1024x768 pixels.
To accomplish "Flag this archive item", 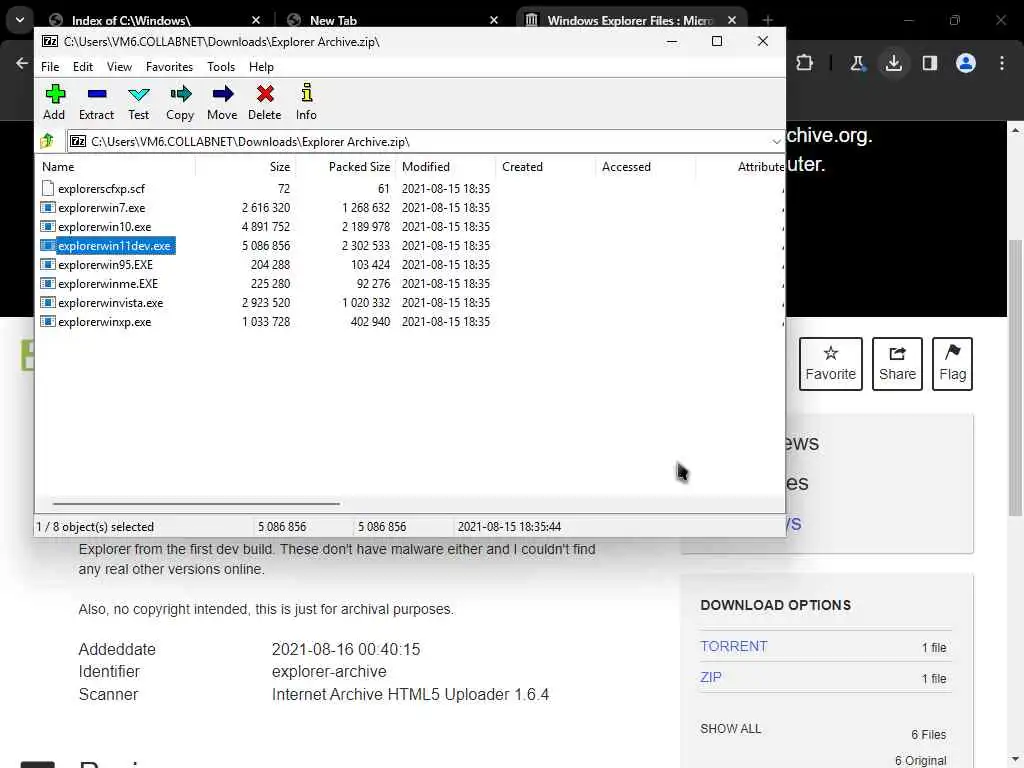I will coord(952,364).
